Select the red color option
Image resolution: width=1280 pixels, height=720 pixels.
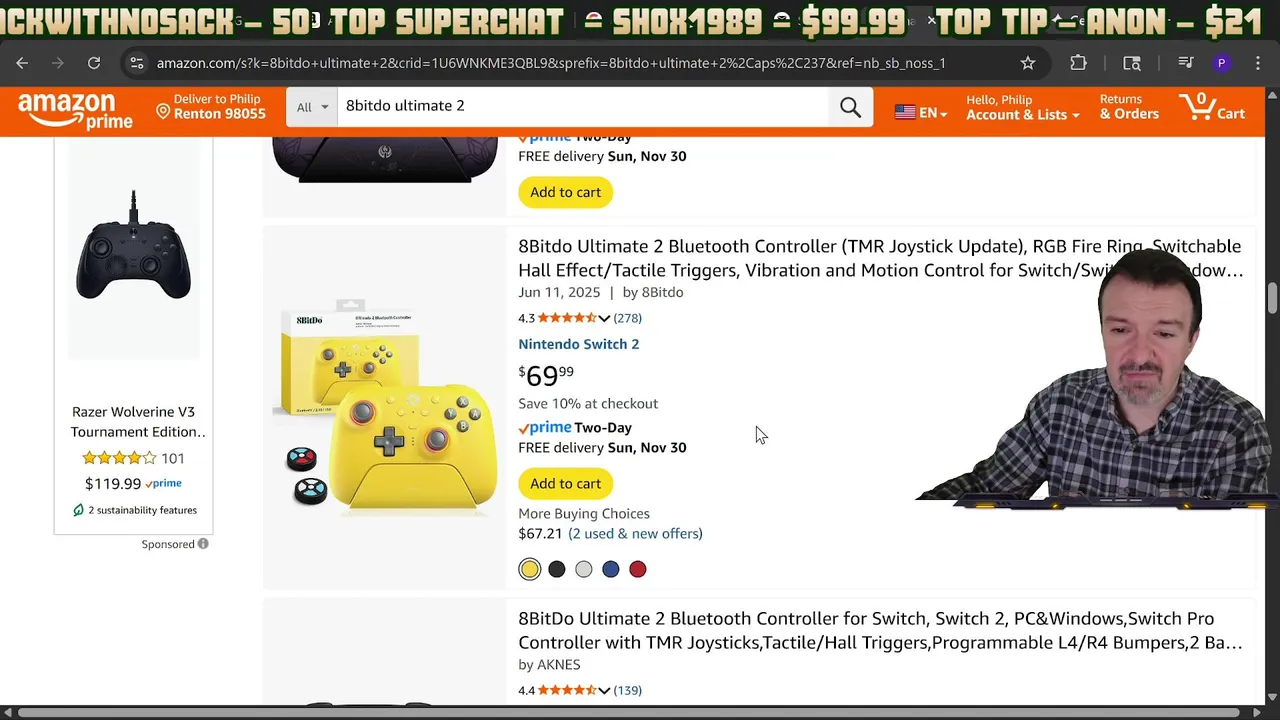(x=638, y=569)
